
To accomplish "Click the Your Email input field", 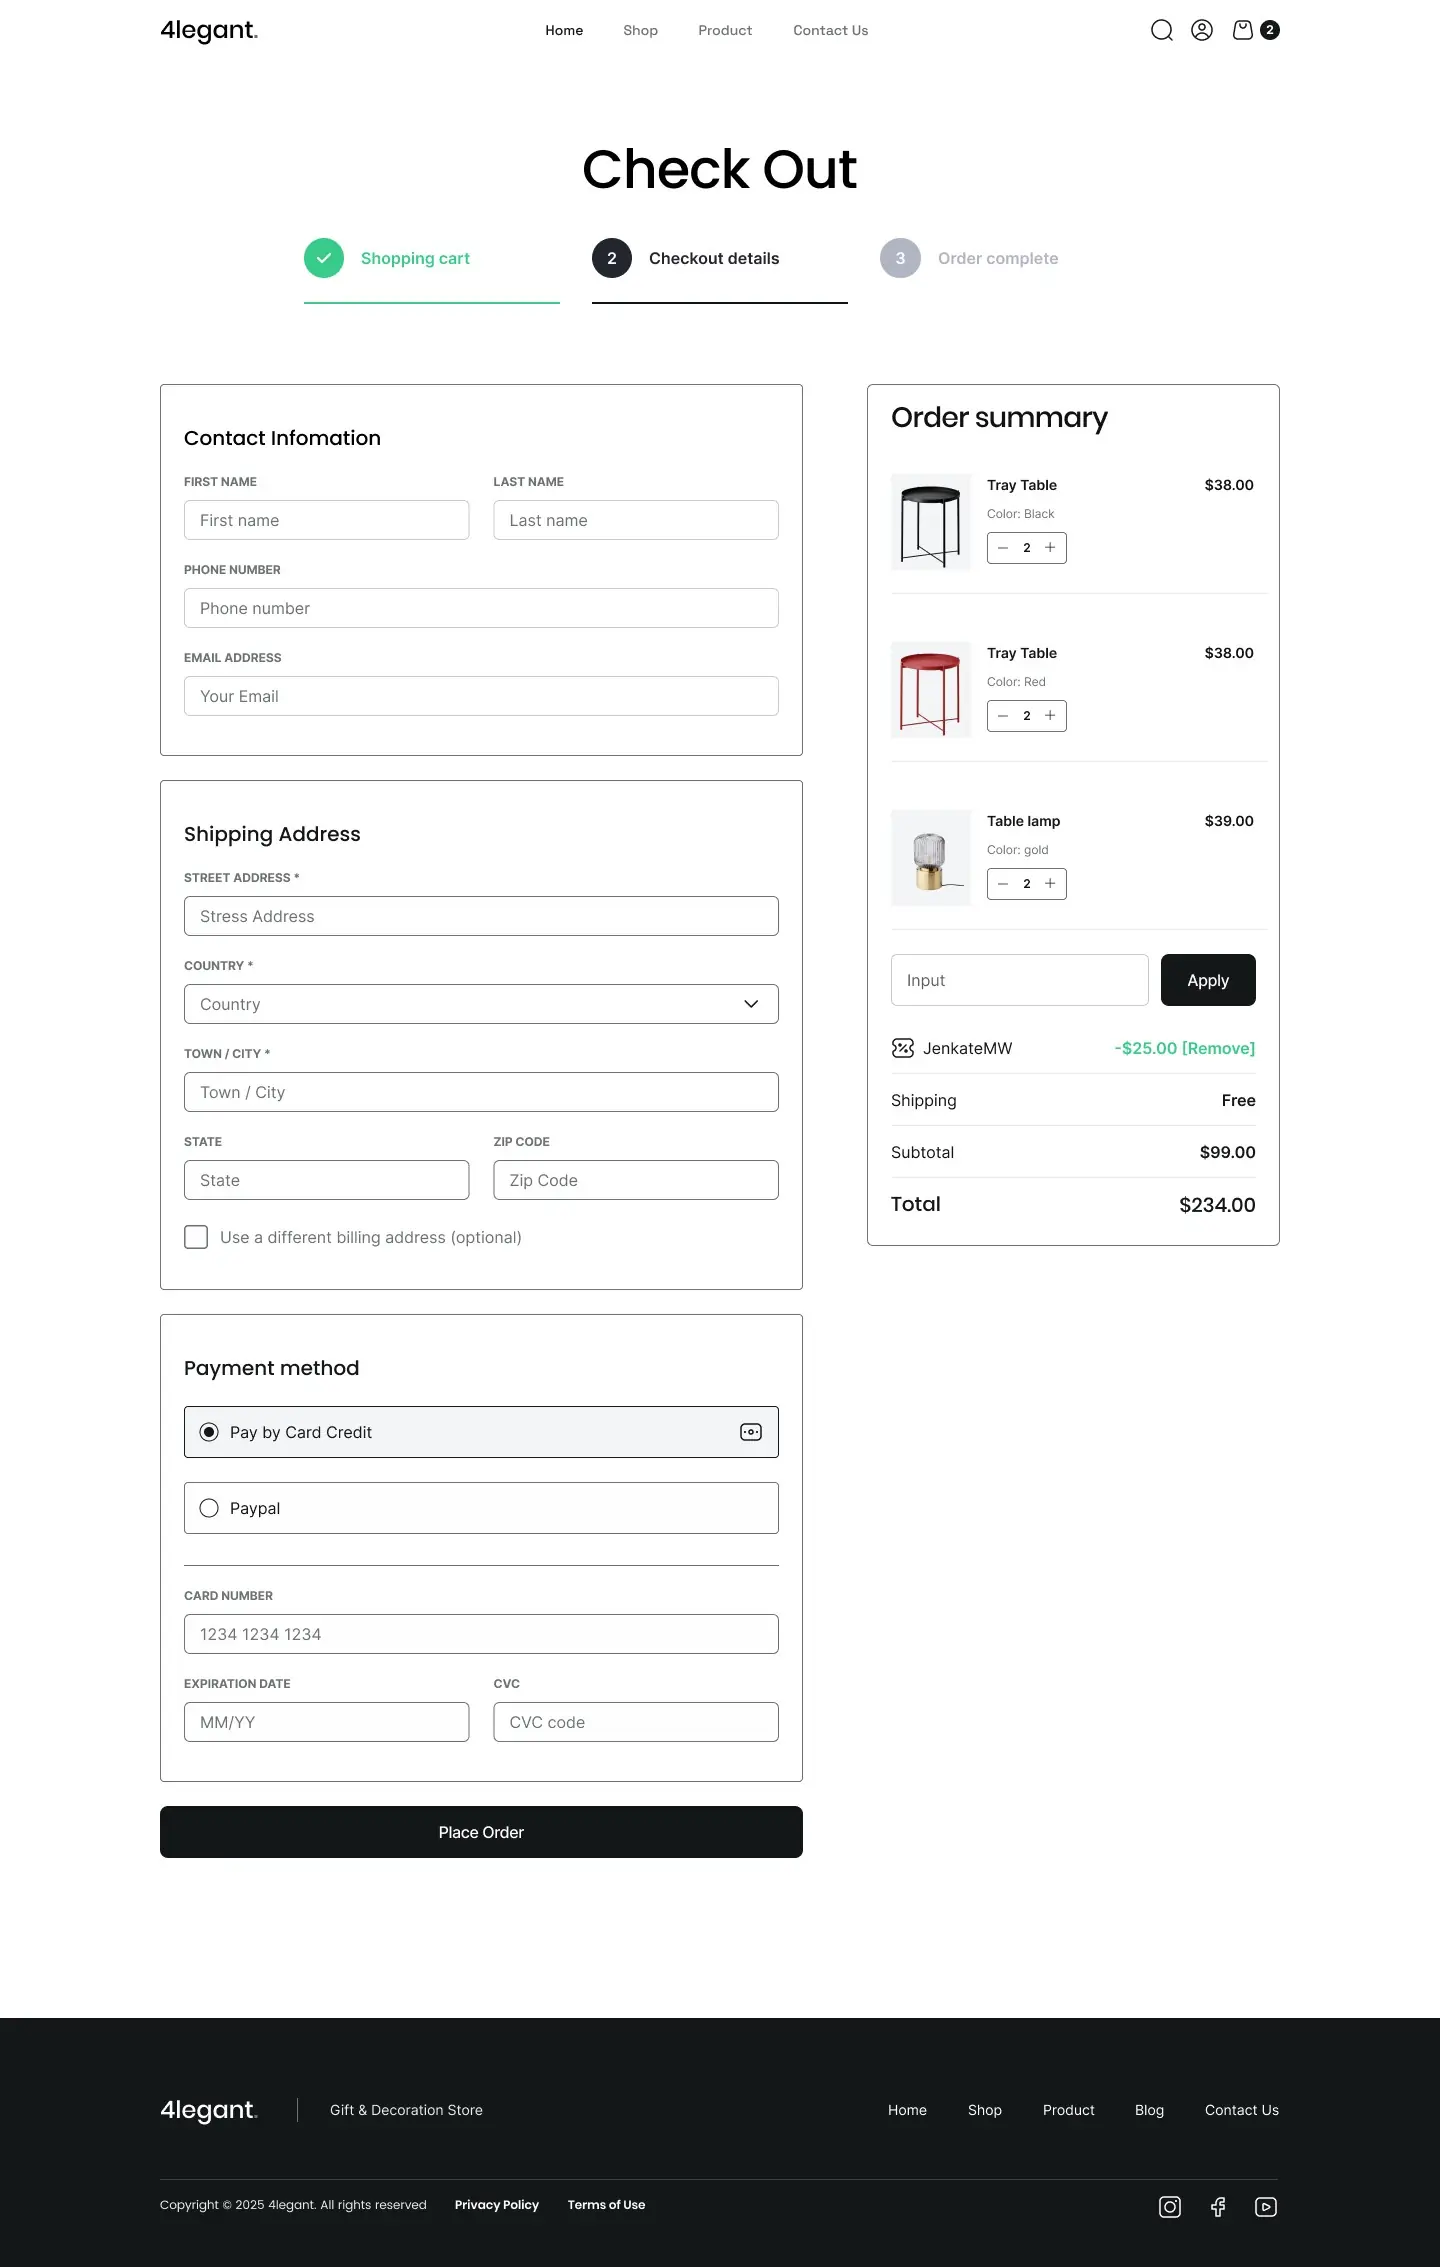I will pyautogui.click(x=481, y=696).
